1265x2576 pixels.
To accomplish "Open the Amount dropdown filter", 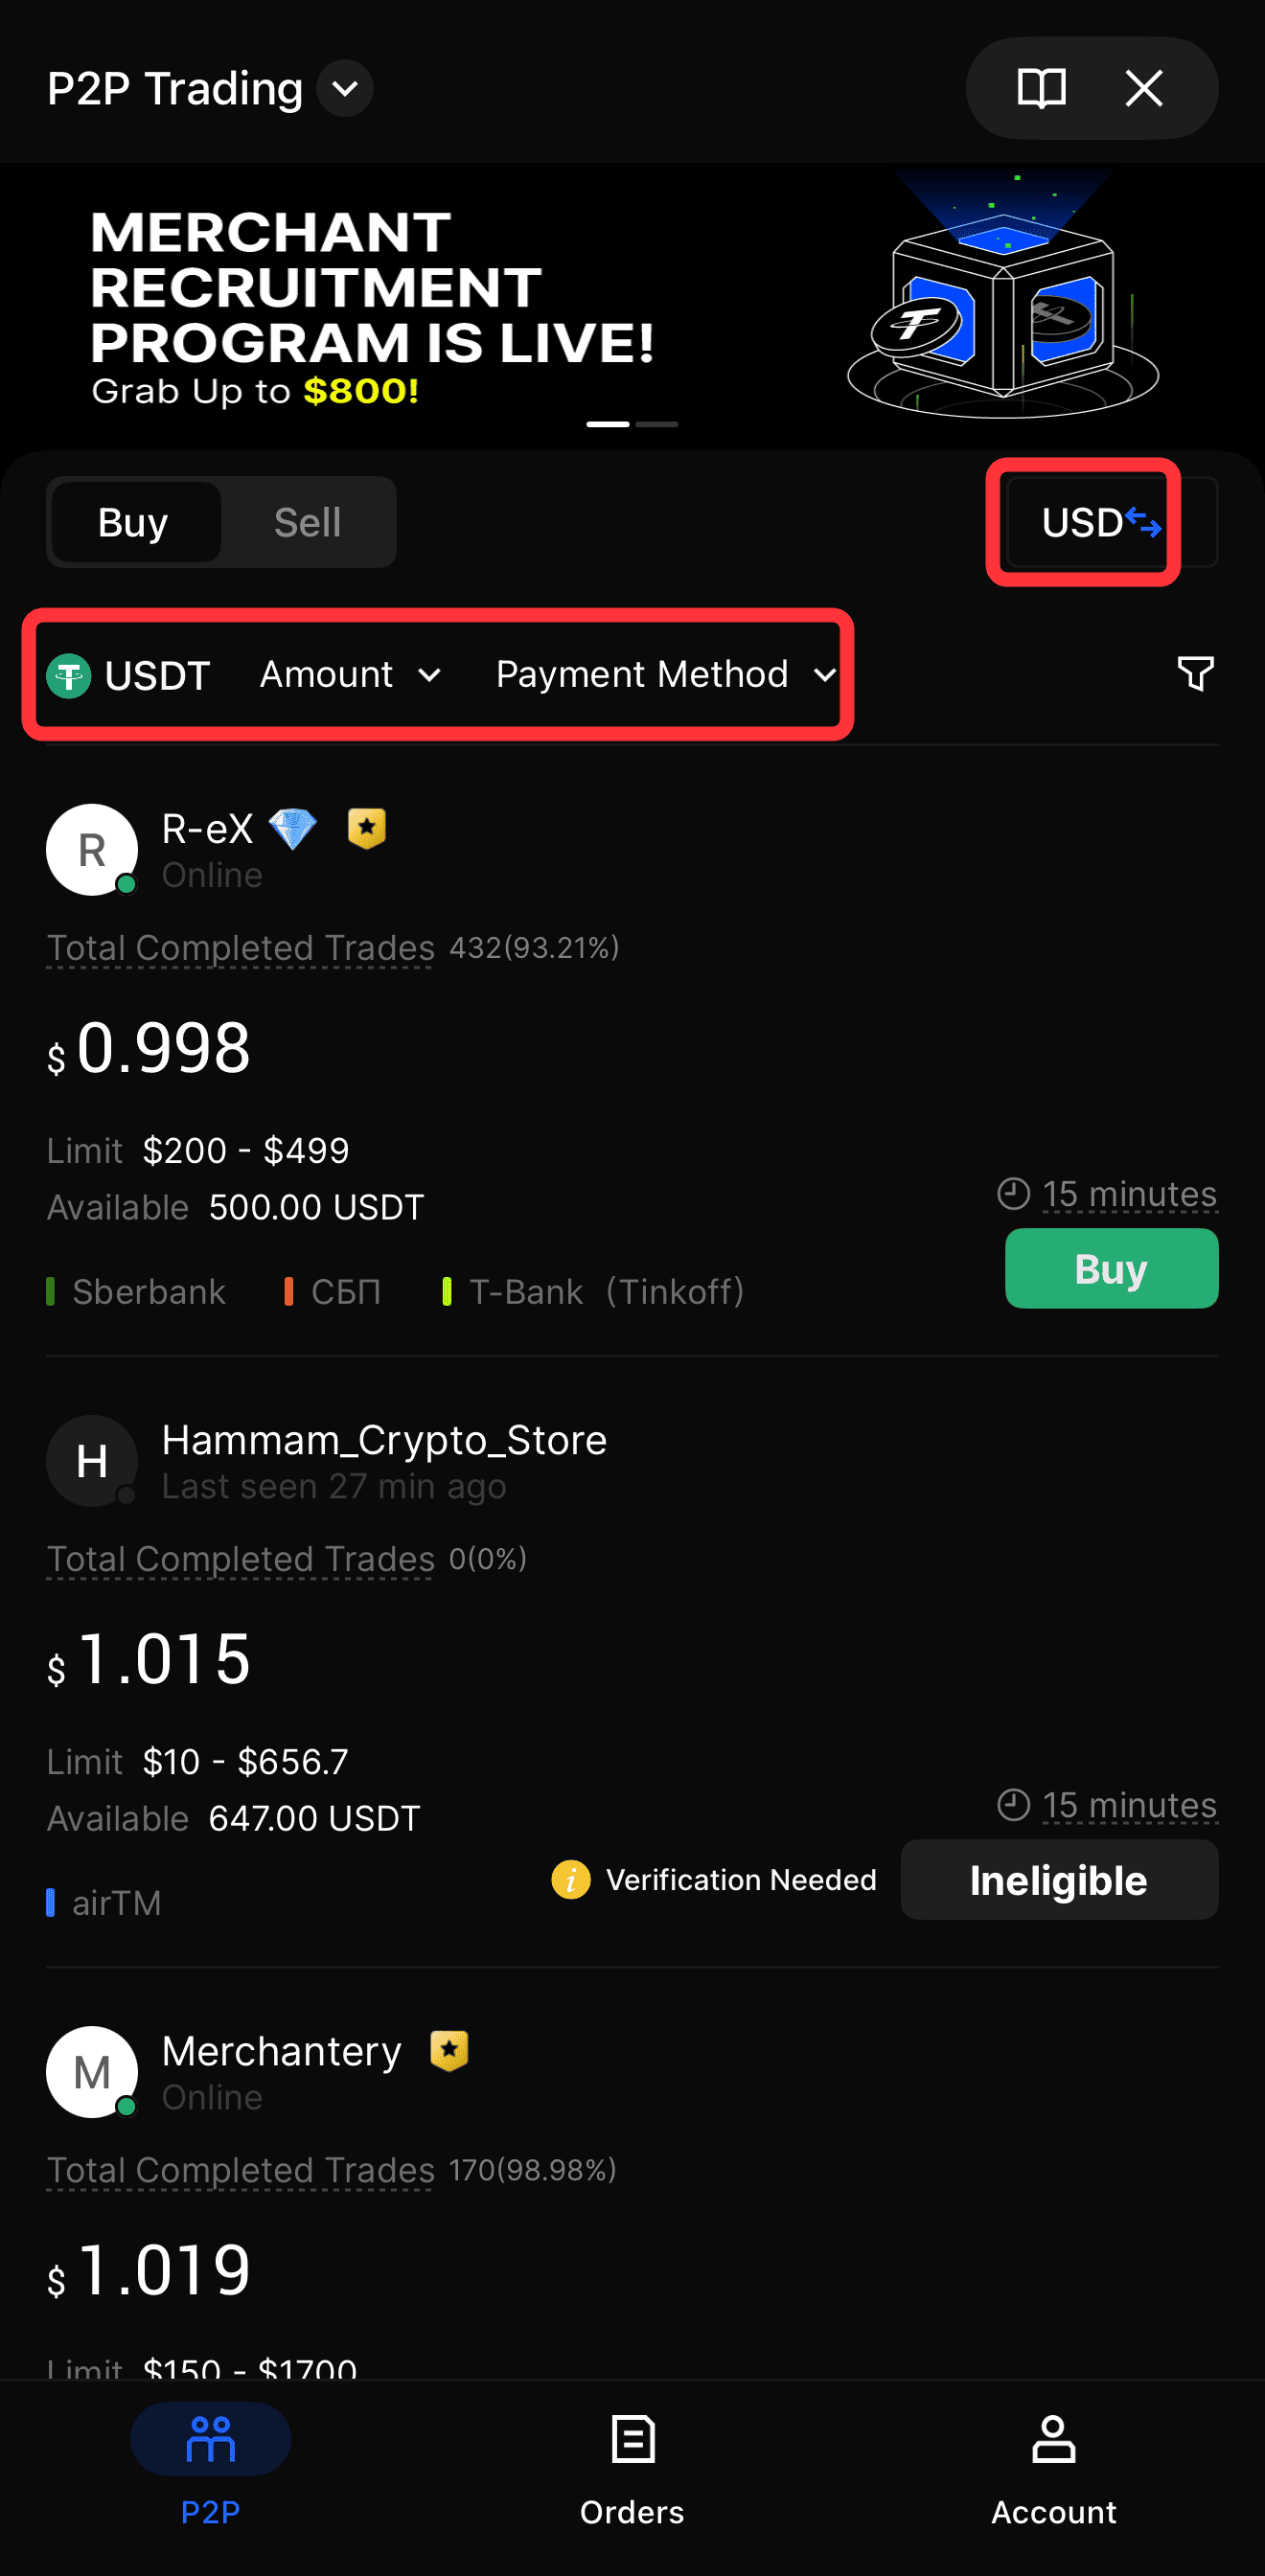I will point(349,675).
